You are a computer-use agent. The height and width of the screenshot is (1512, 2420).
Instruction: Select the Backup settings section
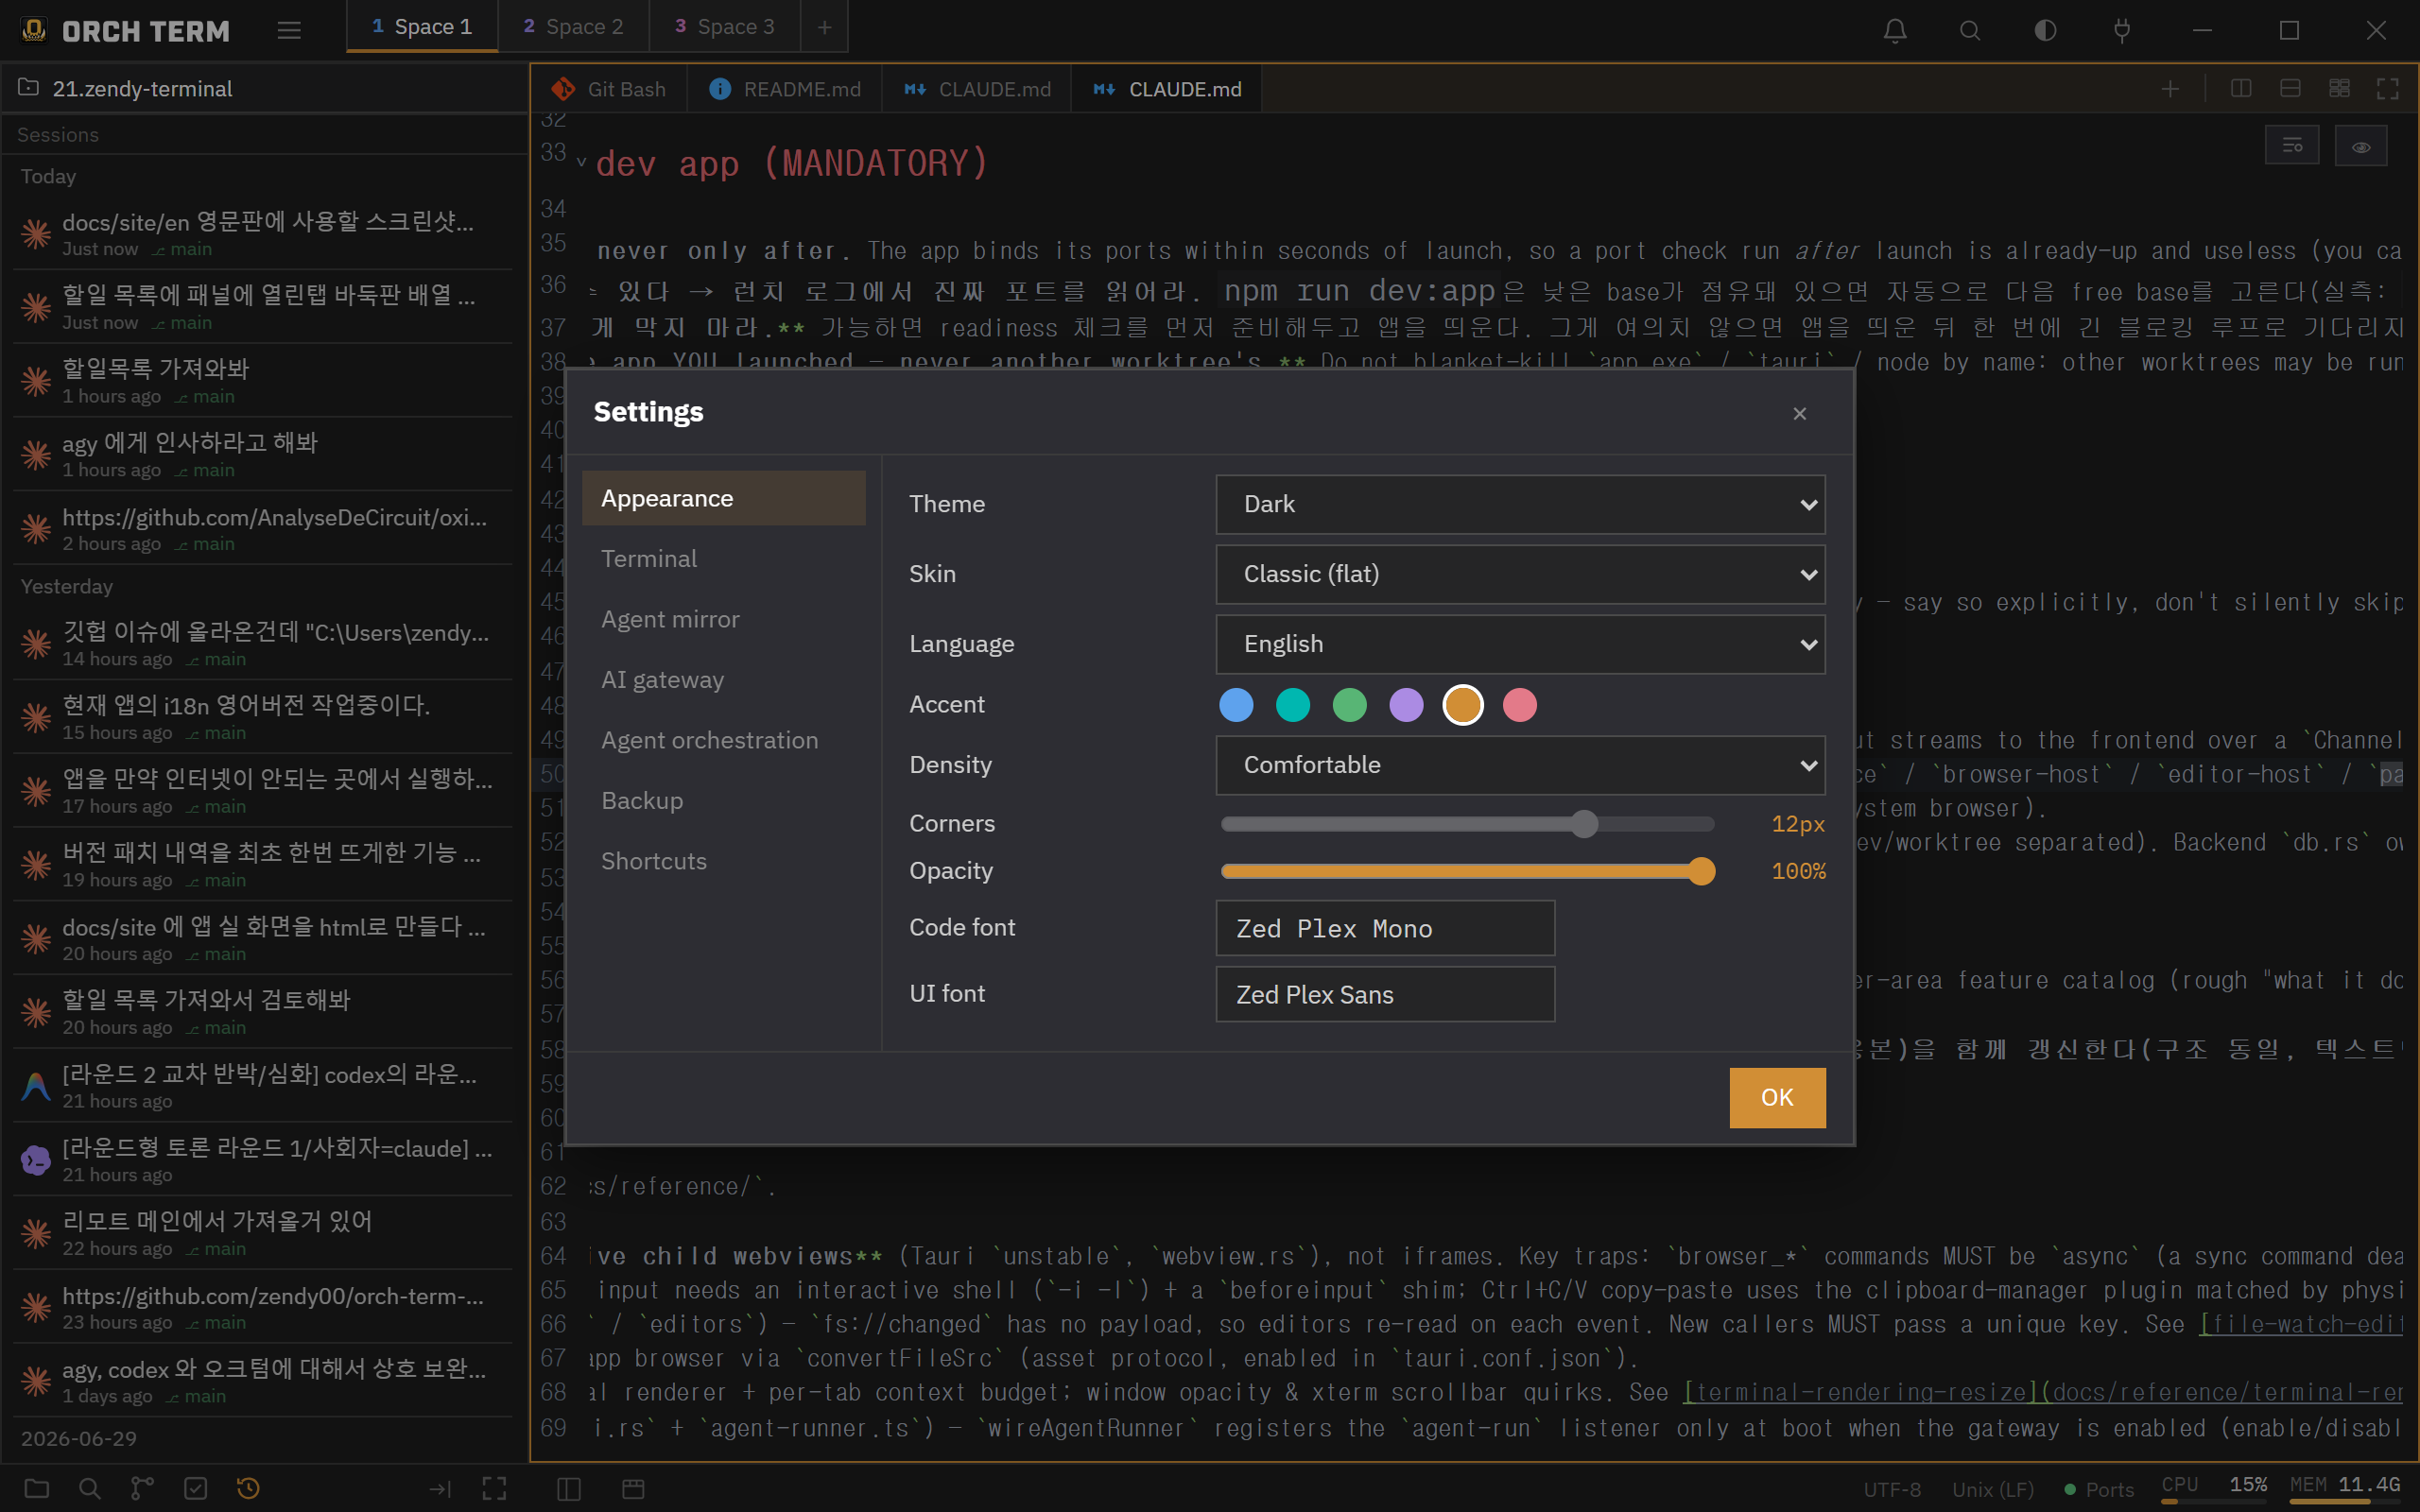tap(724, 800)
